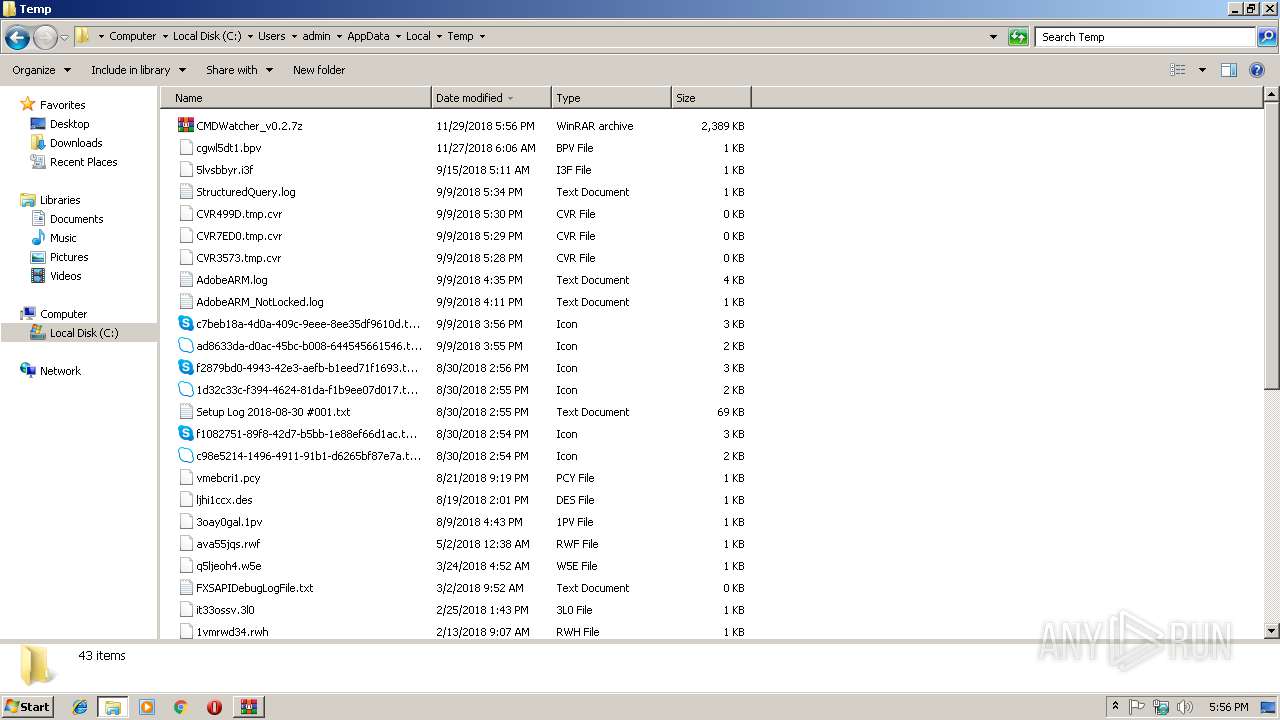The image size is (1280, 720).
Task: Toggle the preview pane button
Action: point(1229,70)
